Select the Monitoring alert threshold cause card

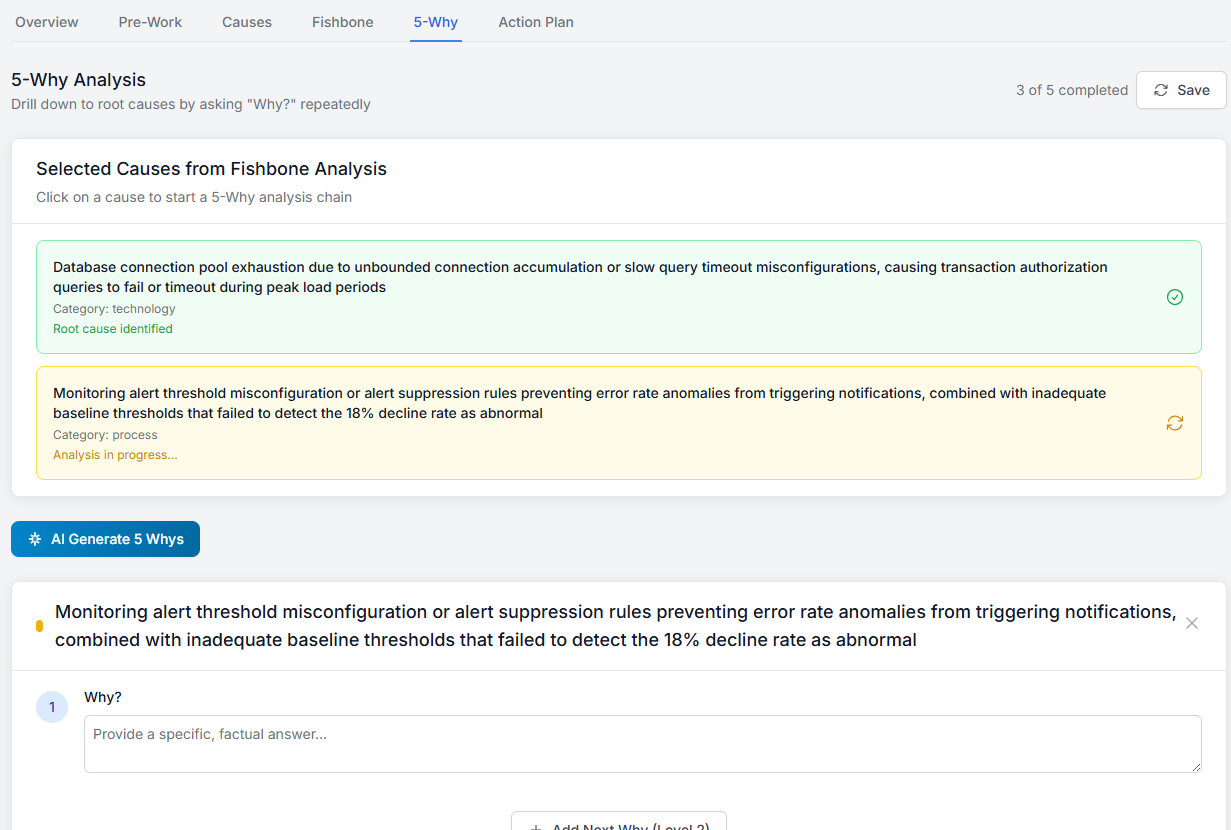pos(618,423)
